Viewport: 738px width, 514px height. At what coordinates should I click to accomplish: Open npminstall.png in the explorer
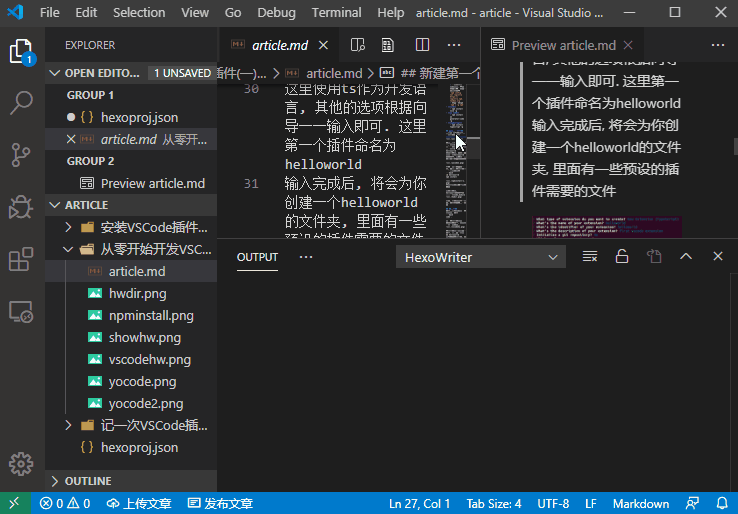click(x=131, y=315)
